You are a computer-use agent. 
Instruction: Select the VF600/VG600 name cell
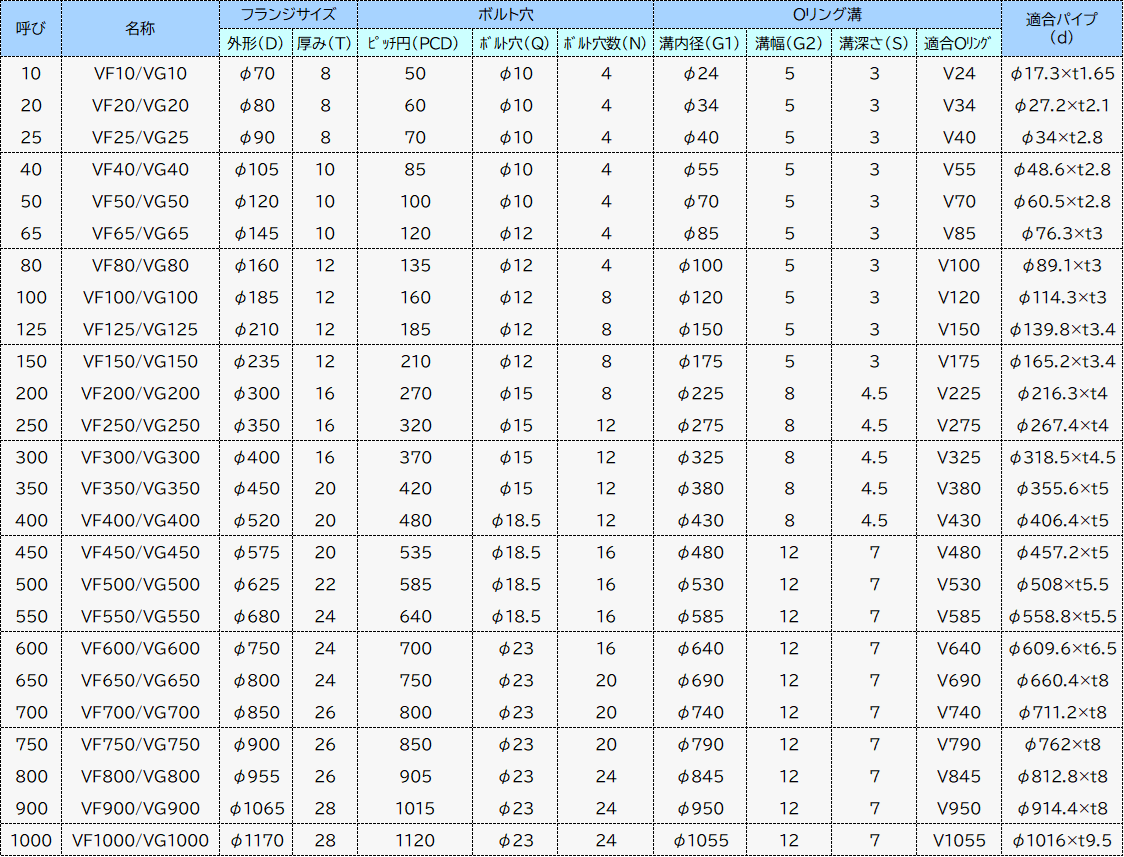pyautogui.click(x=140, y=648)
